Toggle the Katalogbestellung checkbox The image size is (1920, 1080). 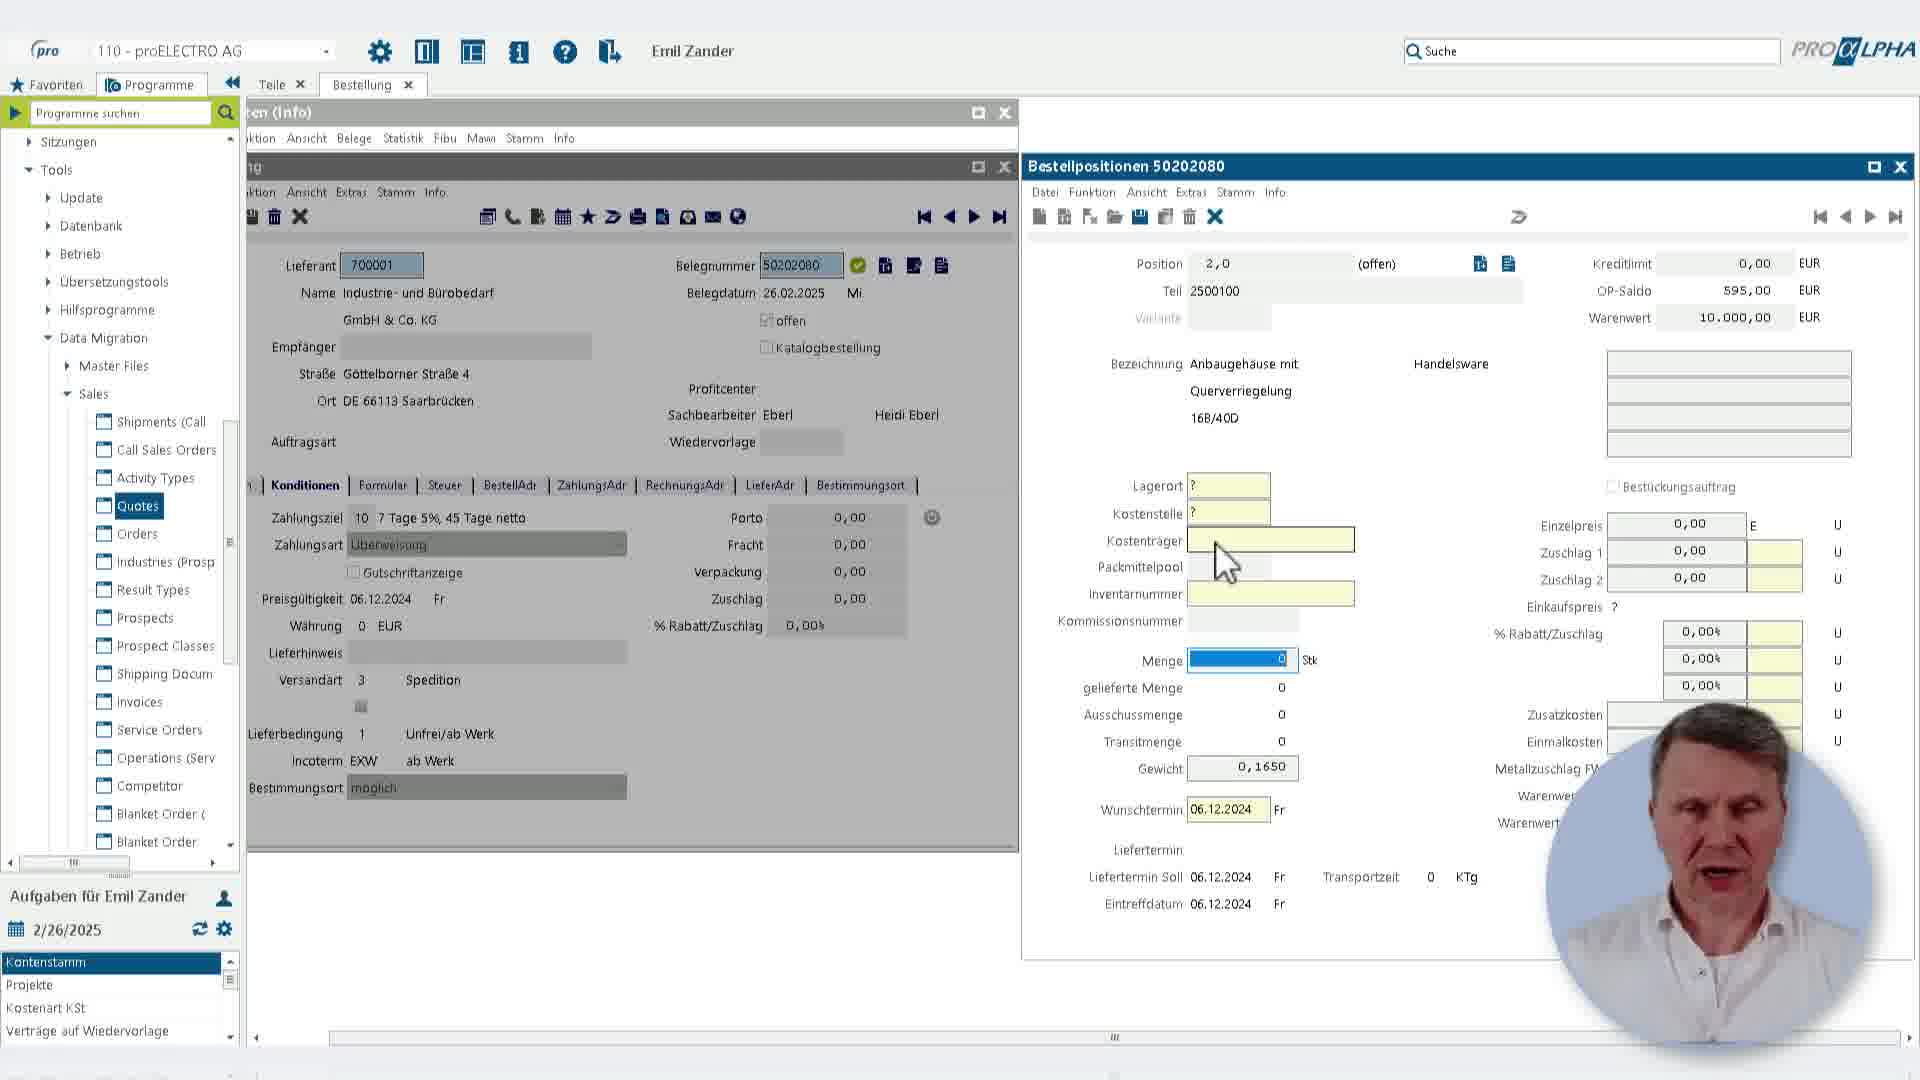click(x=766, y=347)
